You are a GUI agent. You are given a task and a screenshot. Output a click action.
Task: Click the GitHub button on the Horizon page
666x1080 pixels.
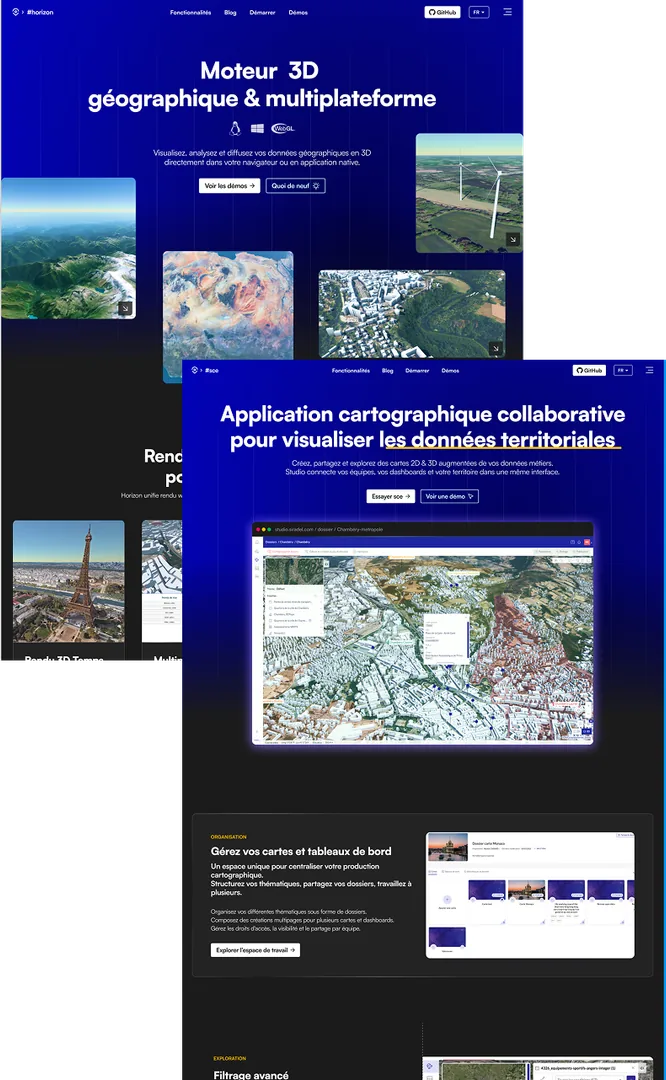click(x=442, y=12)
